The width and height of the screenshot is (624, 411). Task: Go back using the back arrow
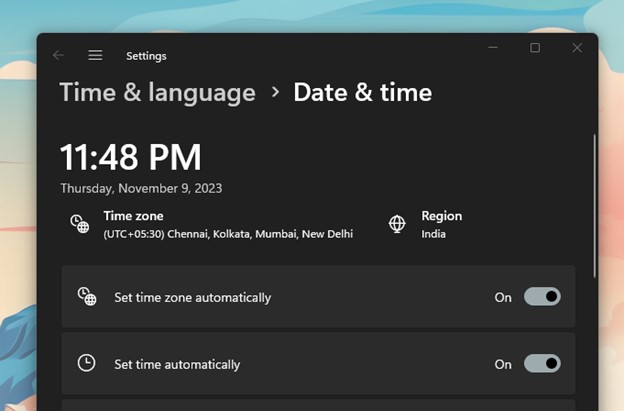(x=58, y=56)
